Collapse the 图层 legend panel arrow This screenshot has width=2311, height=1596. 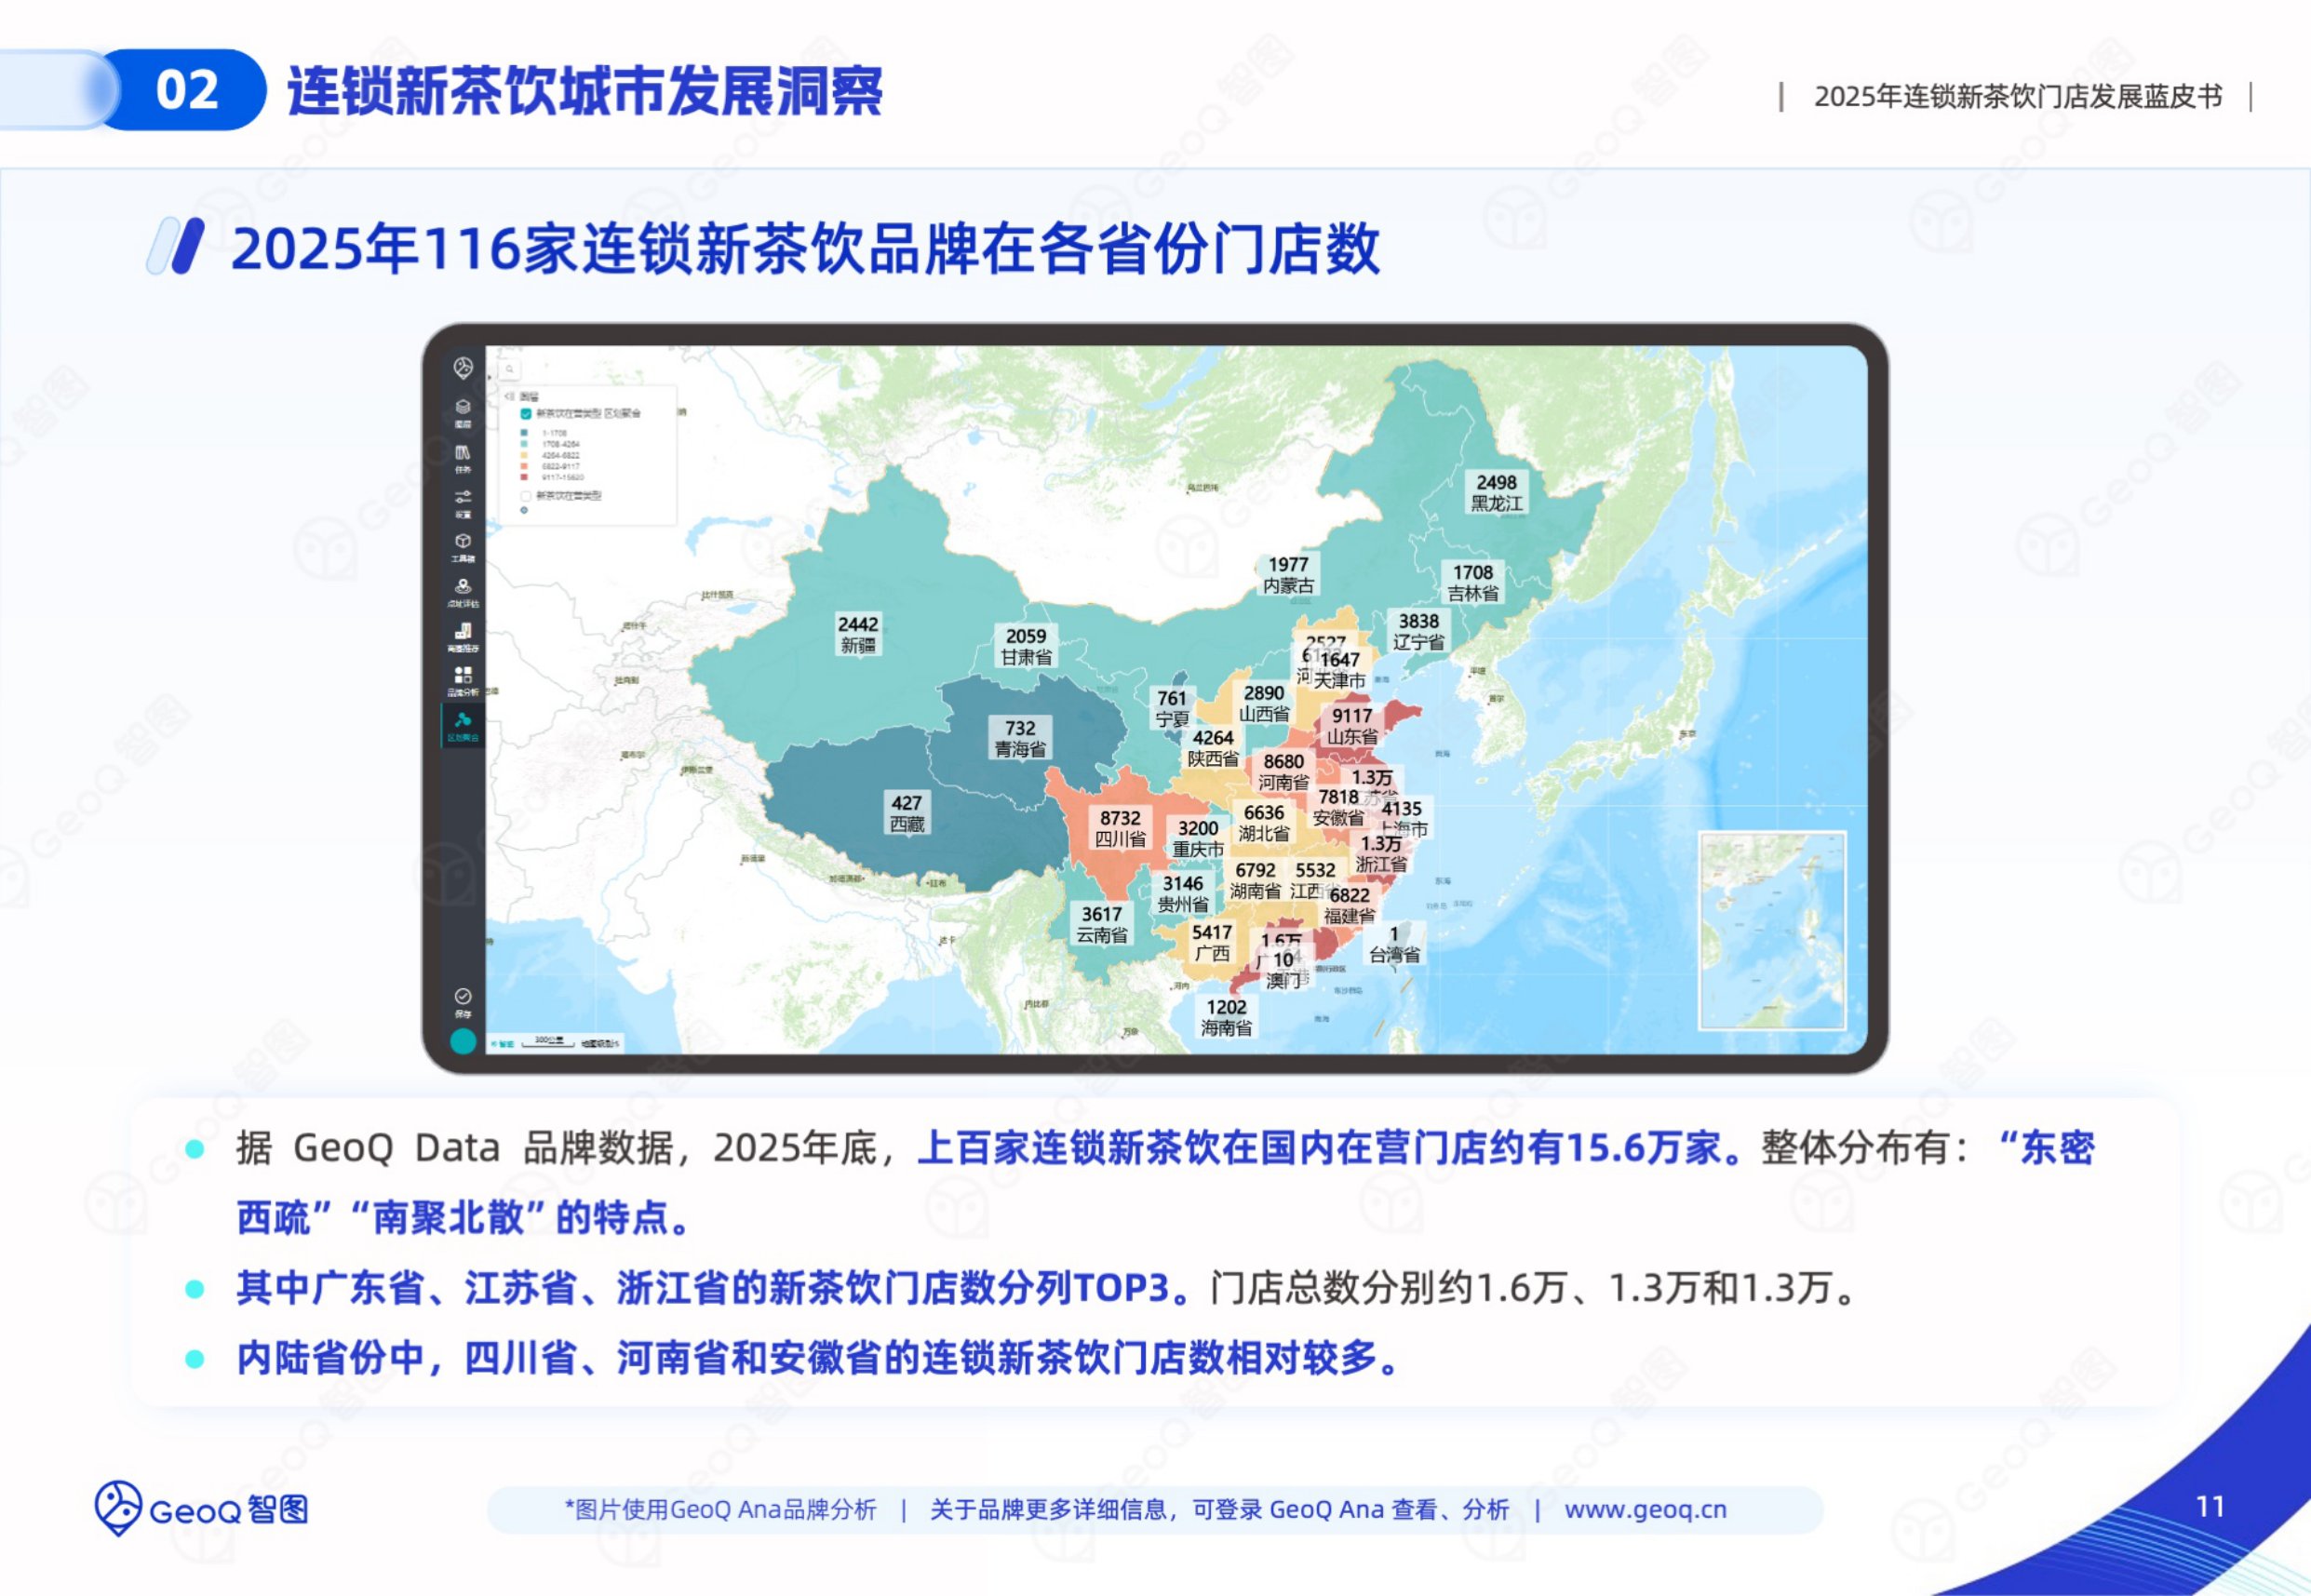tap(508, 397)
